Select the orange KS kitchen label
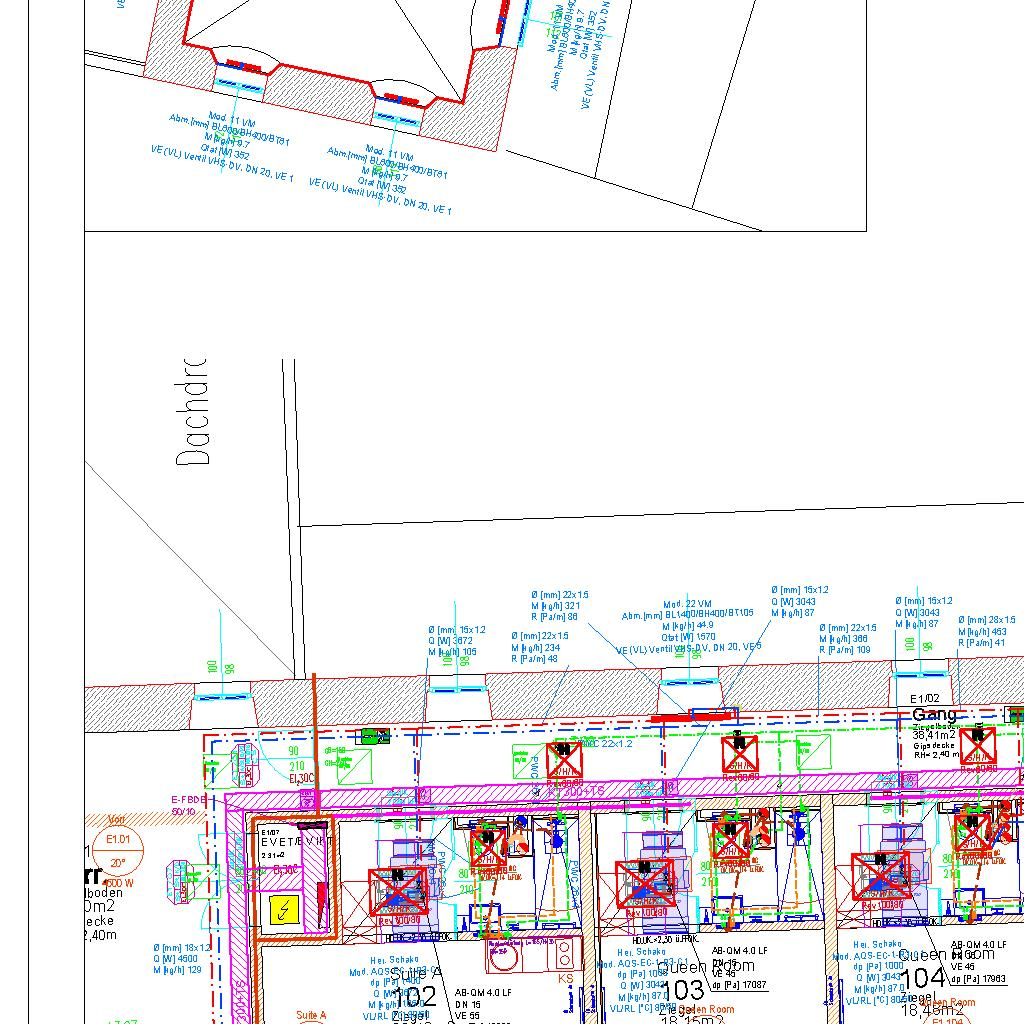Viewport: 1024px width, 1024px height. tap(566, 978)
